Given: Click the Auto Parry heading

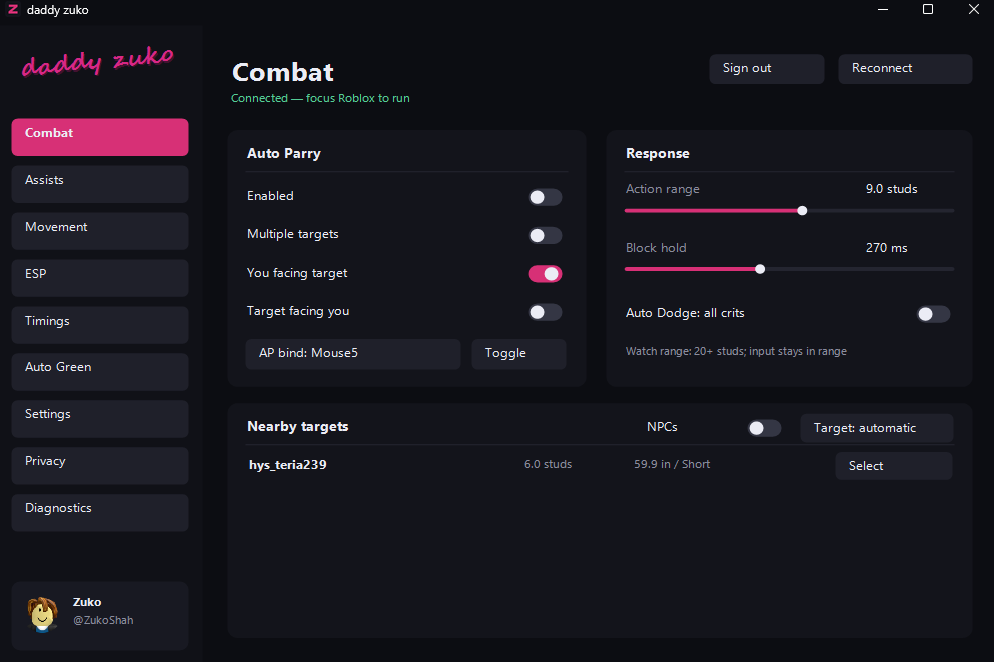Looking at the screenshot, I should click(x=283, y=153).
